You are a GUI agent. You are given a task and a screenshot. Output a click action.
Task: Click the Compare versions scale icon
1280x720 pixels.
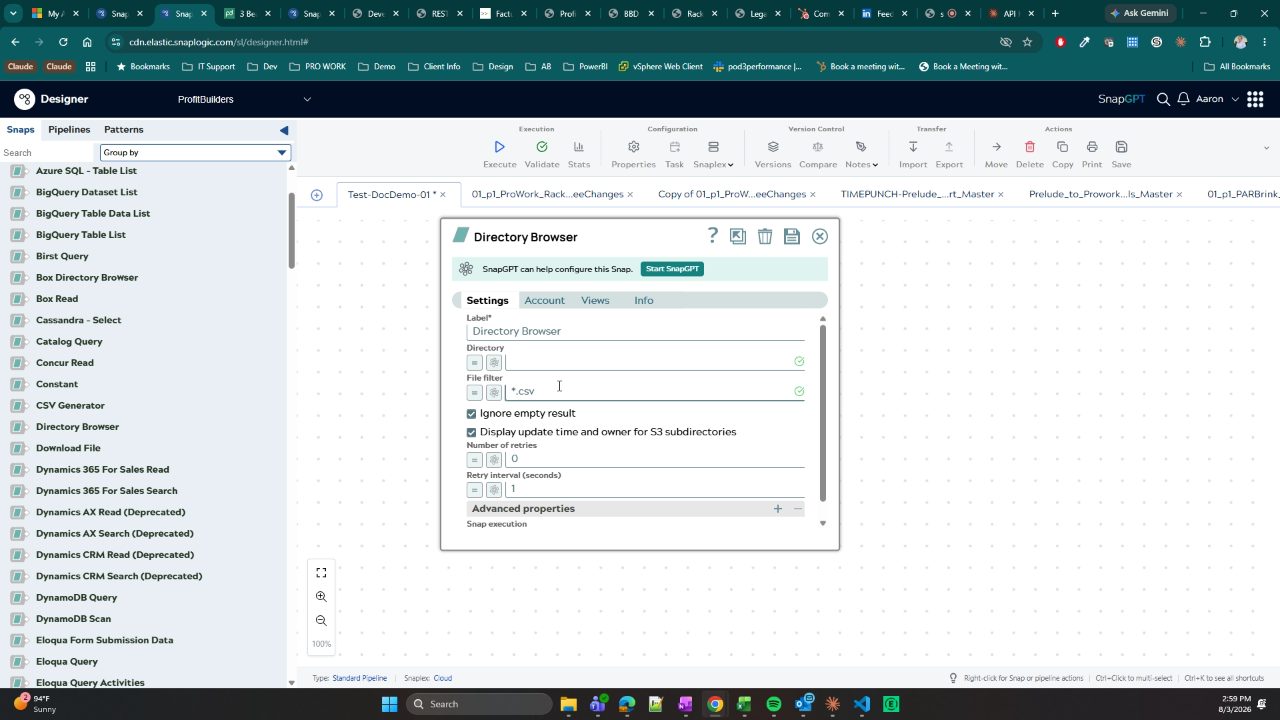click(818, 147)
